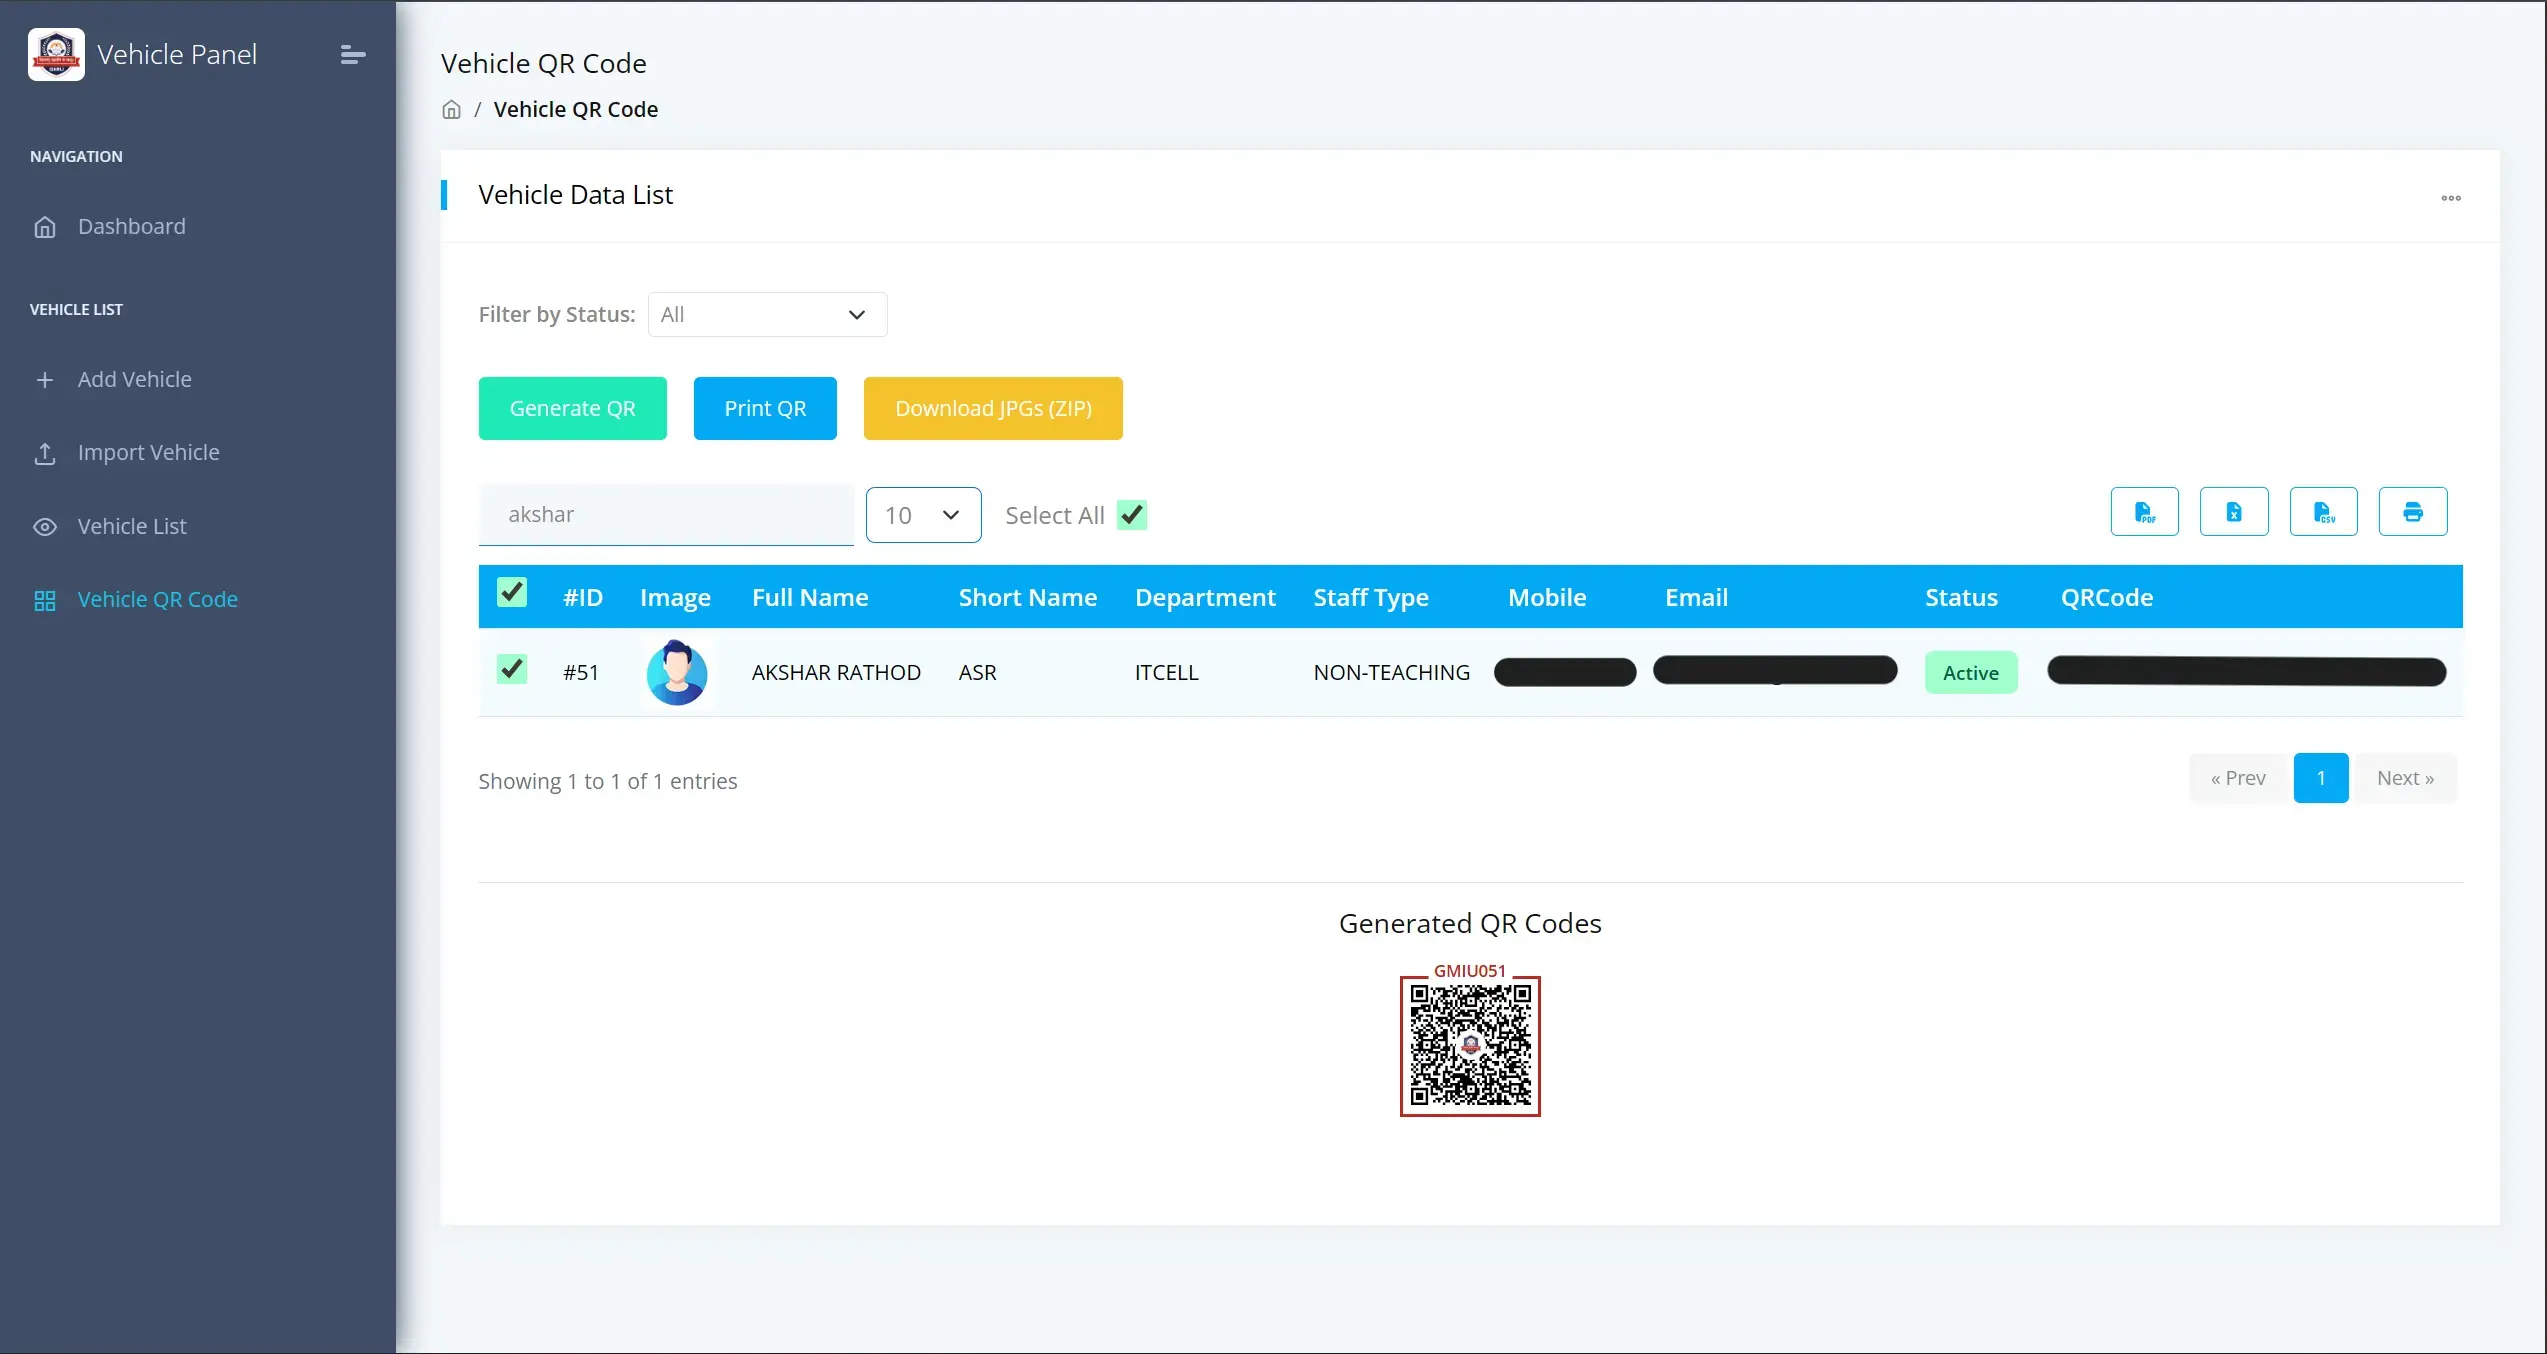Export the table as CSV
Viewport: 2547px width, 1354px height.
[2323, 512]
